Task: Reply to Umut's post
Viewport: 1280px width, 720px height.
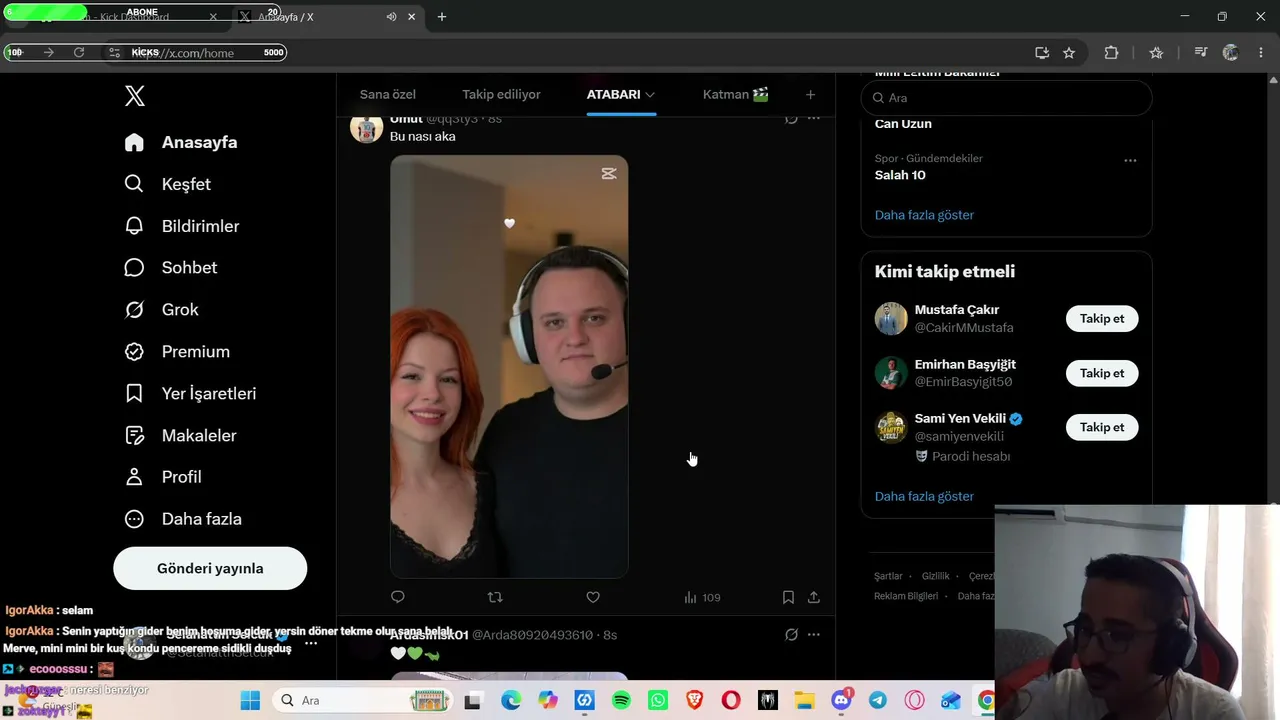Action: pos(398,597)
